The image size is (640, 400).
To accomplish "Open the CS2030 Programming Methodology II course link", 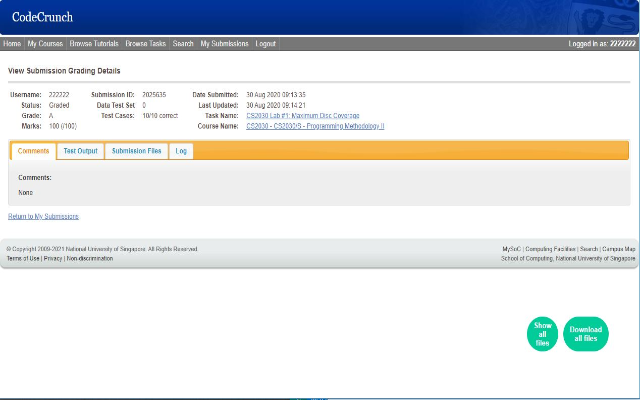I will pyautogui.click(x=315, y=126).
